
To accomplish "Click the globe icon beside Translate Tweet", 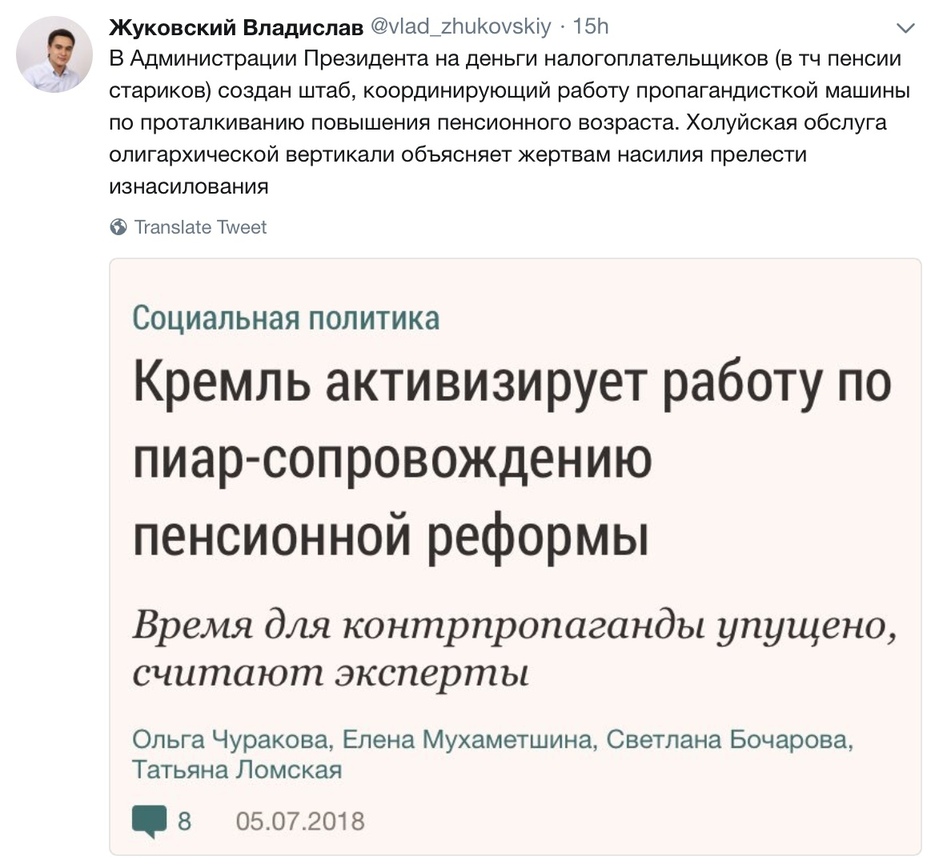I will click(x=119, y=227).
